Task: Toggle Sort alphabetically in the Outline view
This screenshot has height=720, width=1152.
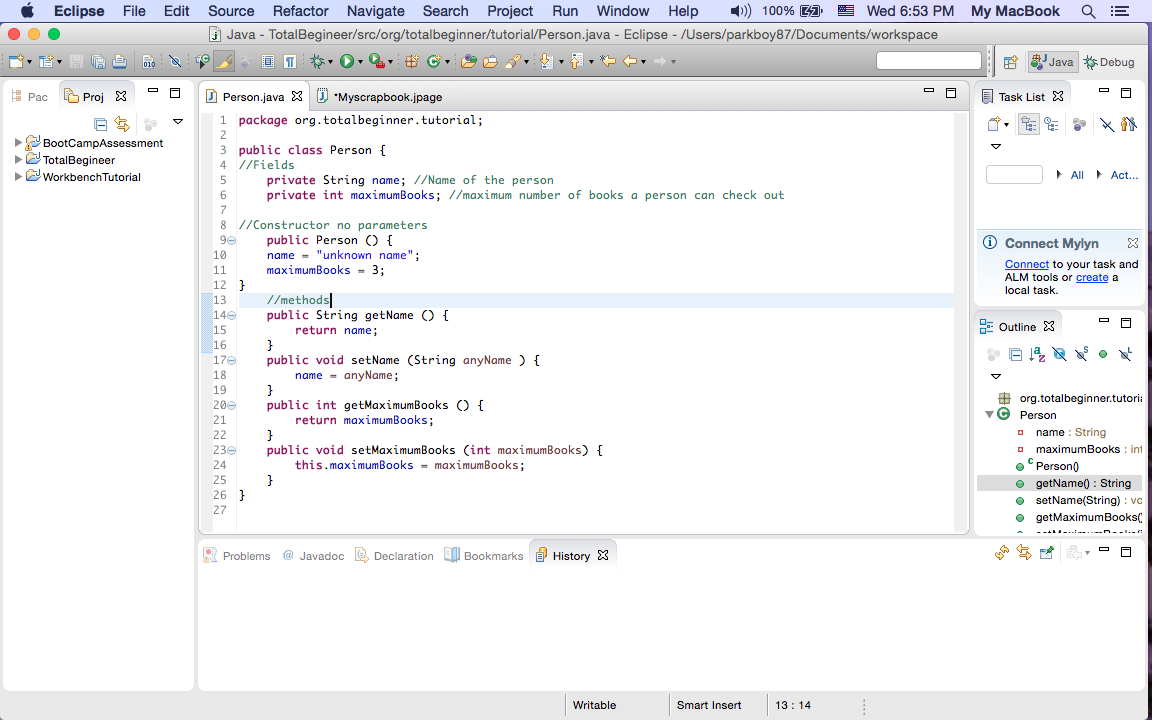Action: tap(1037, 355)
